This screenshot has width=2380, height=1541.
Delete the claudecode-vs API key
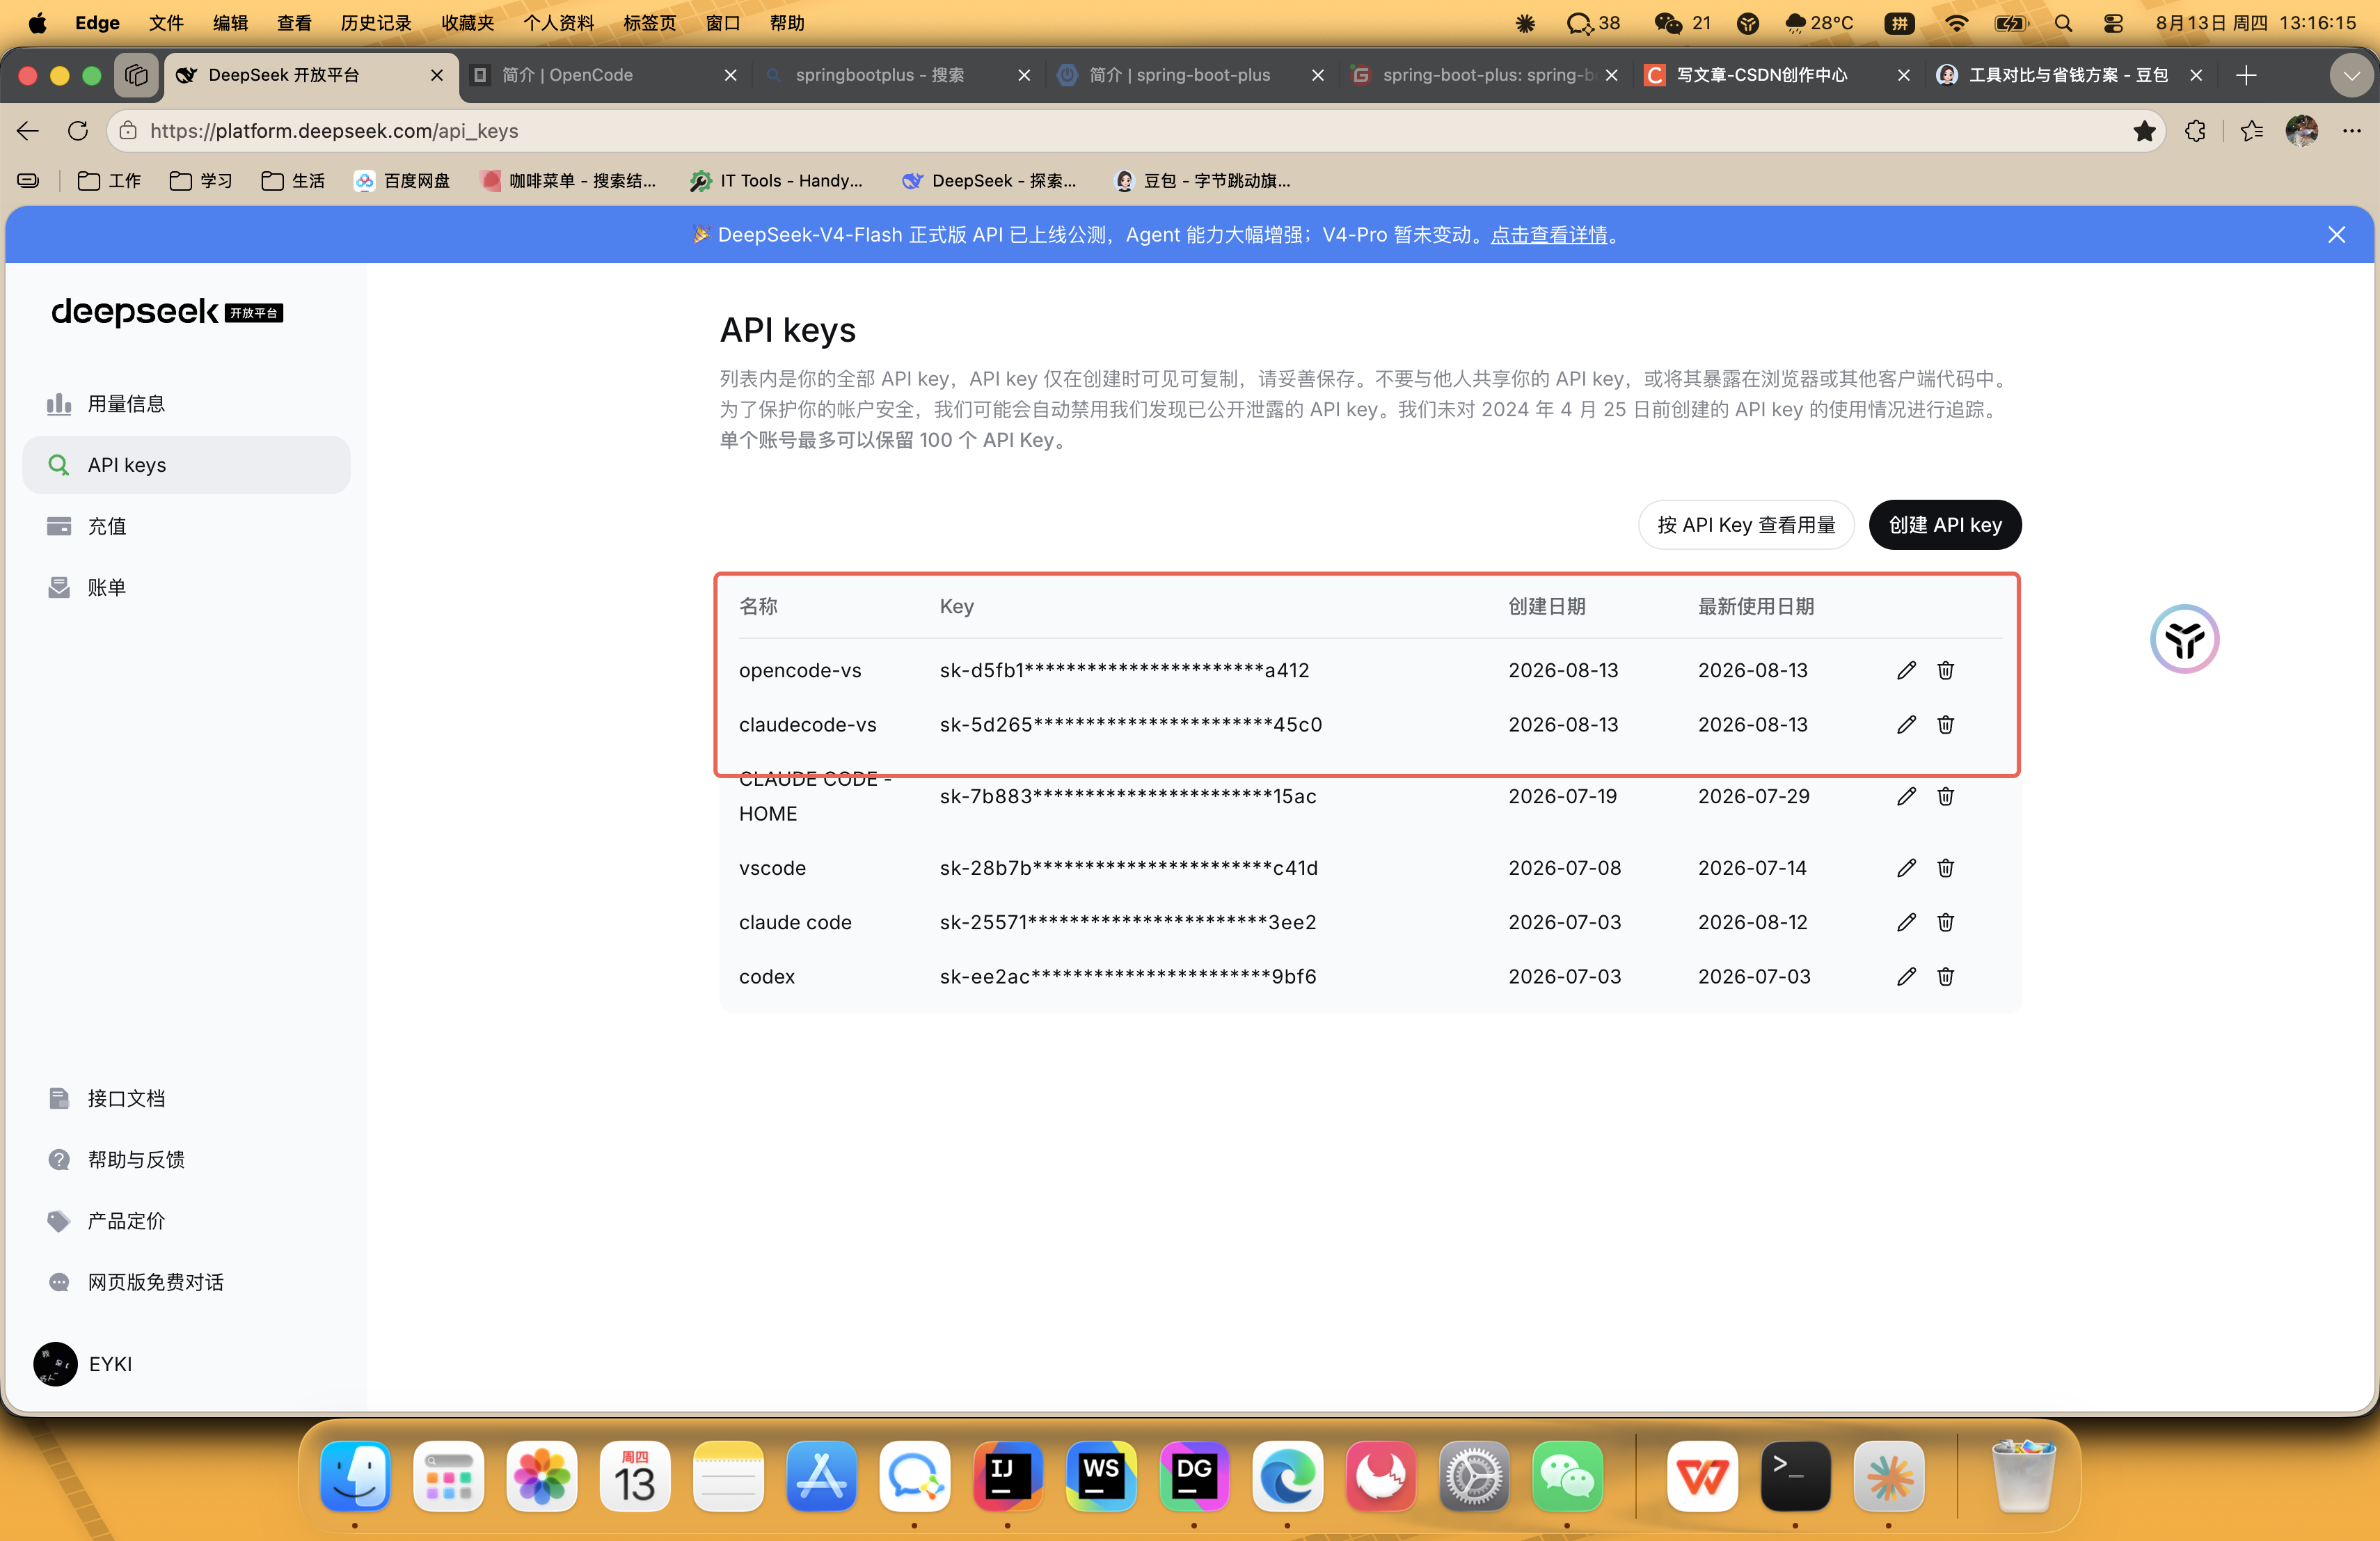pos(1945,724)
